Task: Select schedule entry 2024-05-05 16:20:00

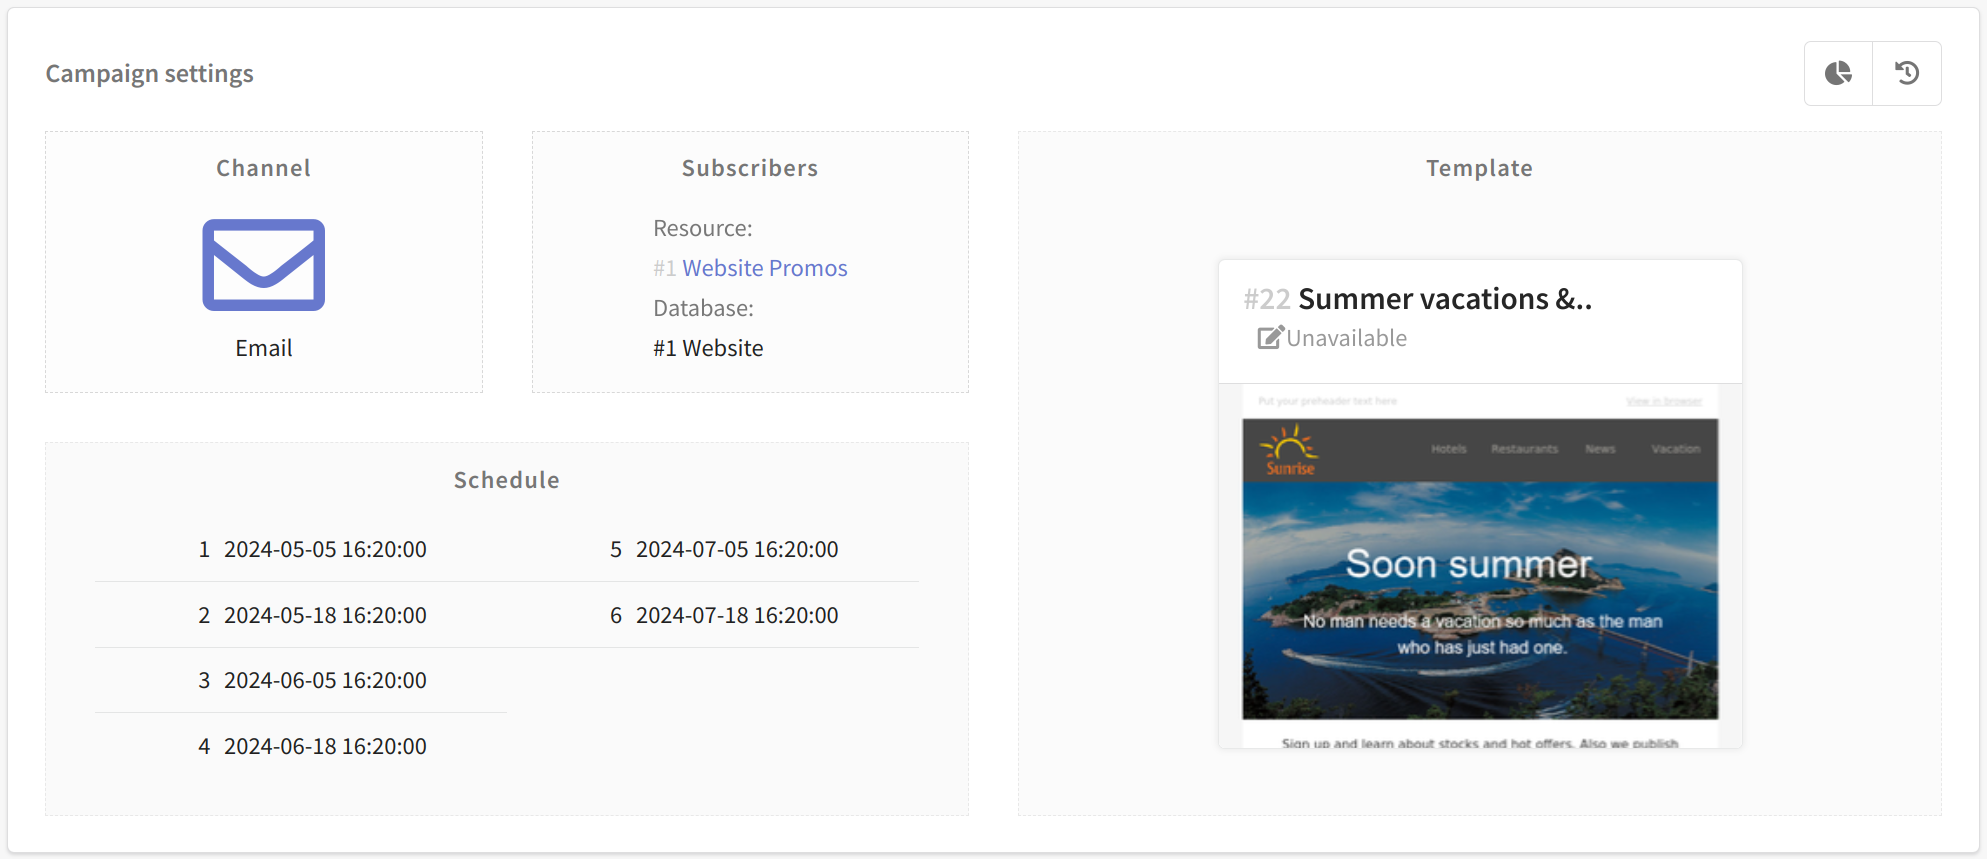Action: pyautogui.click(x=325, y=549)
